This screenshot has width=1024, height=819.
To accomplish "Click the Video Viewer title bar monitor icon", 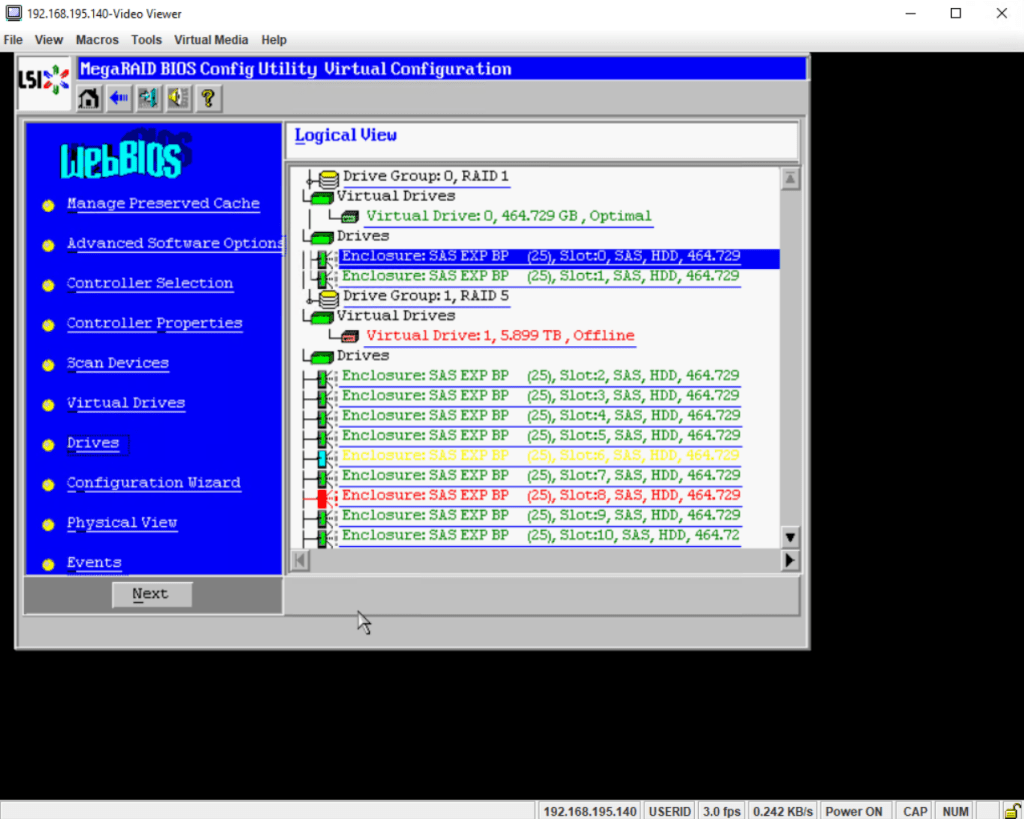I will (x=13, y=13).
